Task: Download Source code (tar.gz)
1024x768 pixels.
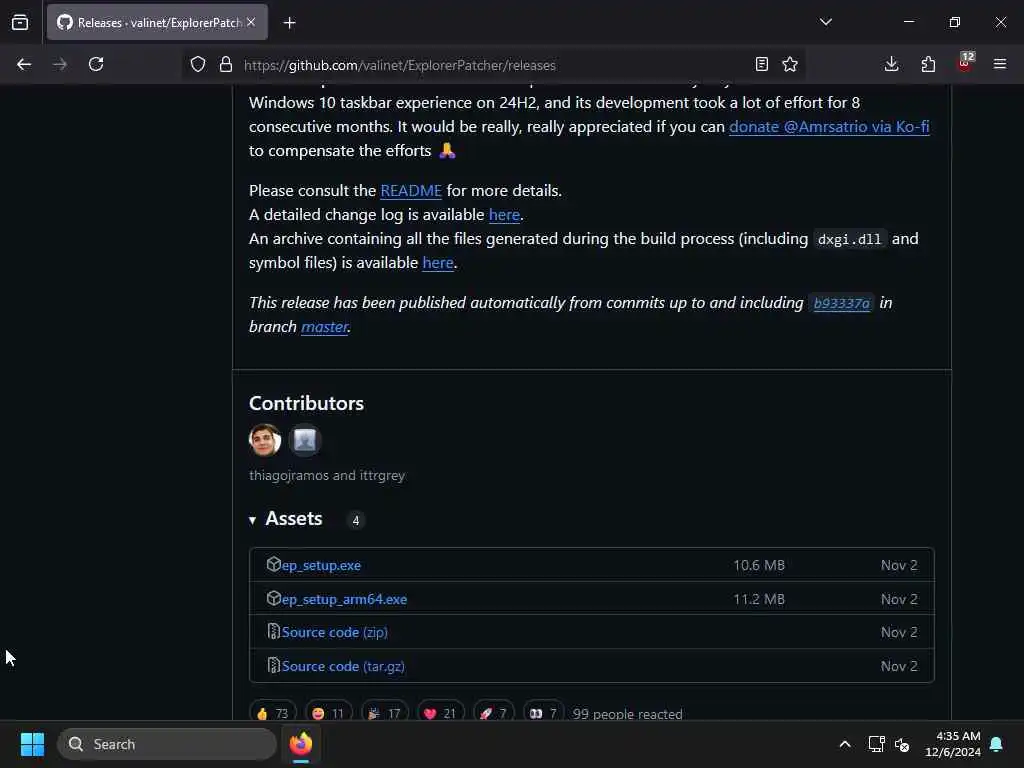Action: point(343,667)
